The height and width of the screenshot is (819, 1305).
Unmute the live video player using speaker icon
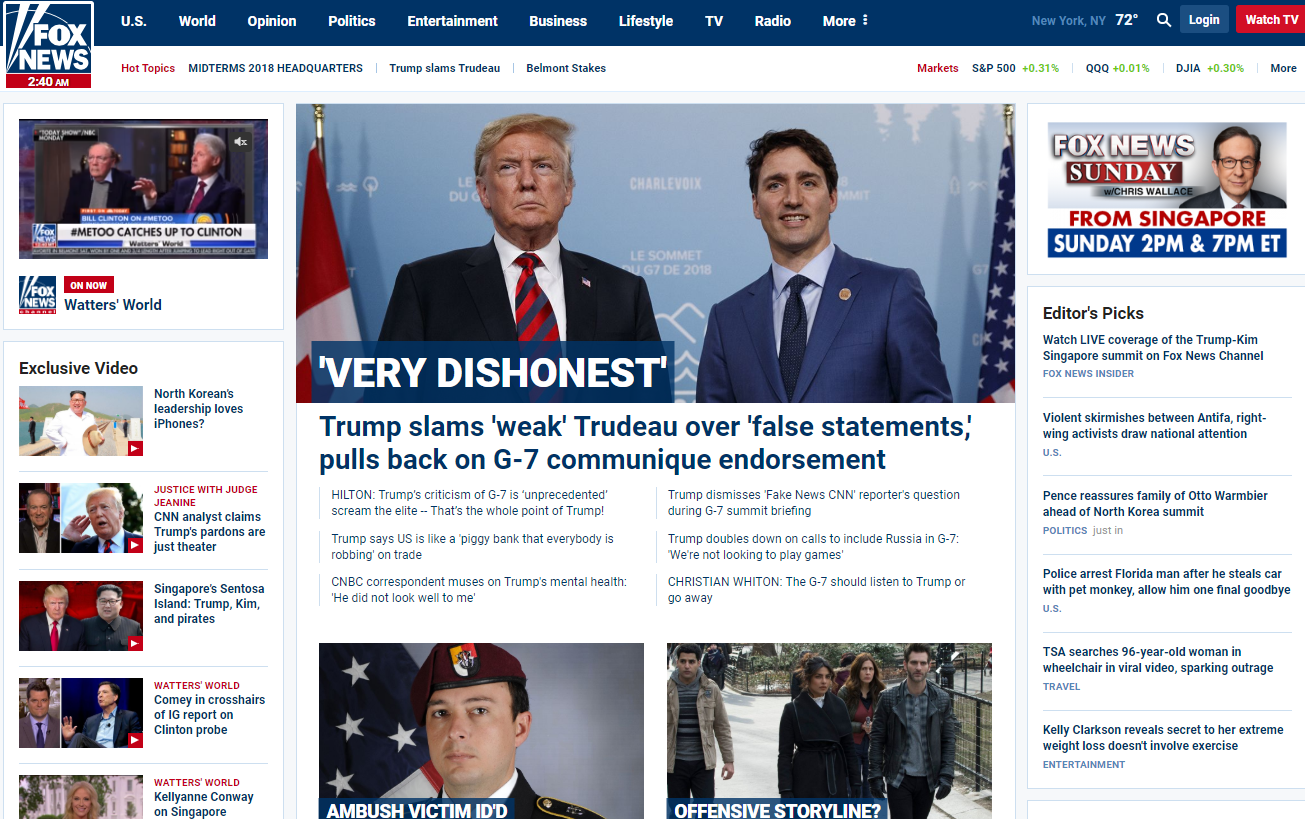pos(240,142)
